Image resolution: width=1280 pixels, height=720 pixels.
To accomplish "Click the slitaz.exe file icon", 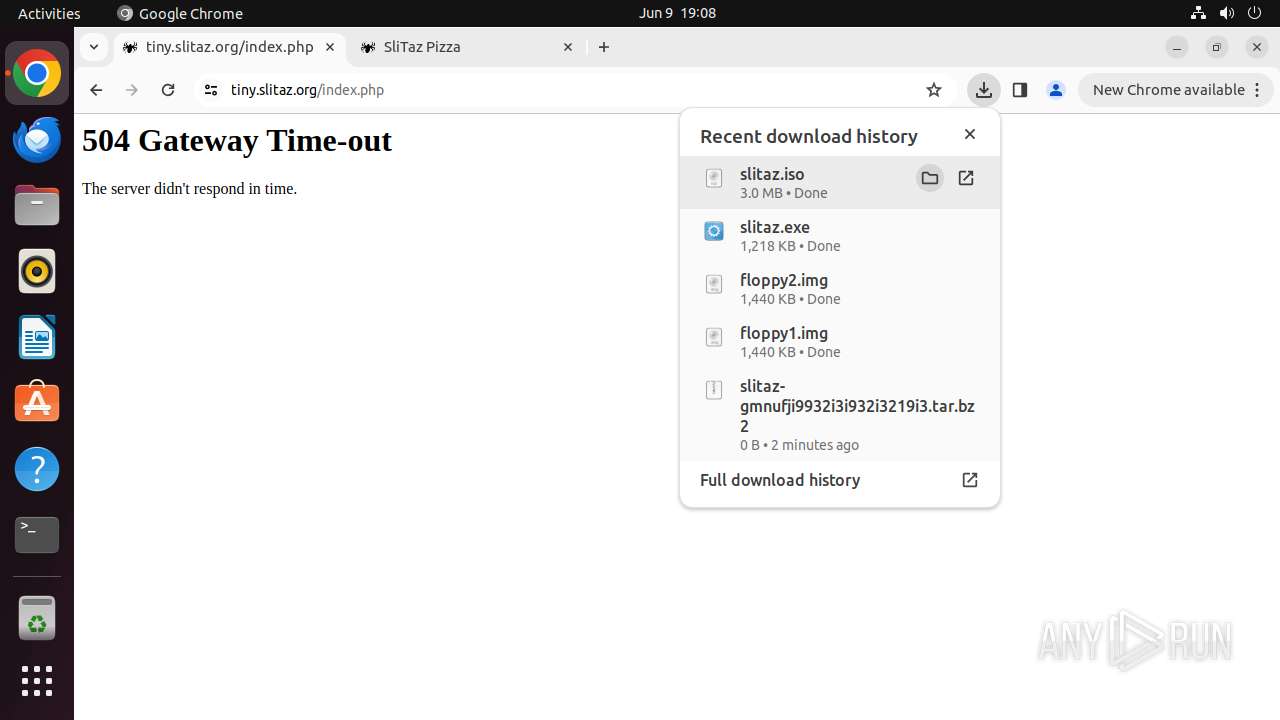I will click(714, 231).
